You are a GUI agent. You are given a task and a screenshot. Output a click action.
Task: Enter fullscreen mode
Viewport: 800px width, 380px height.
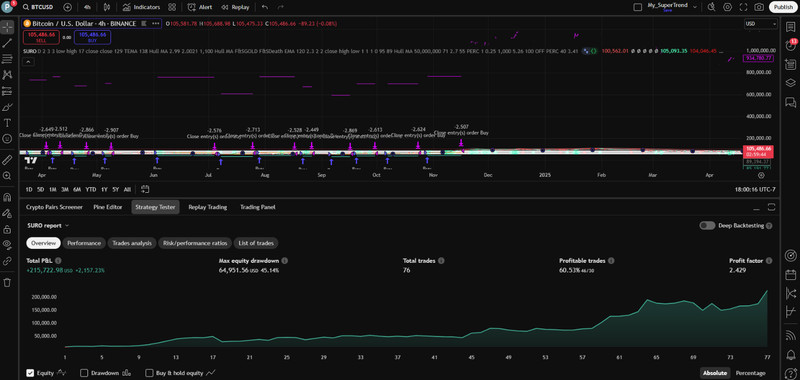[743, 7]
